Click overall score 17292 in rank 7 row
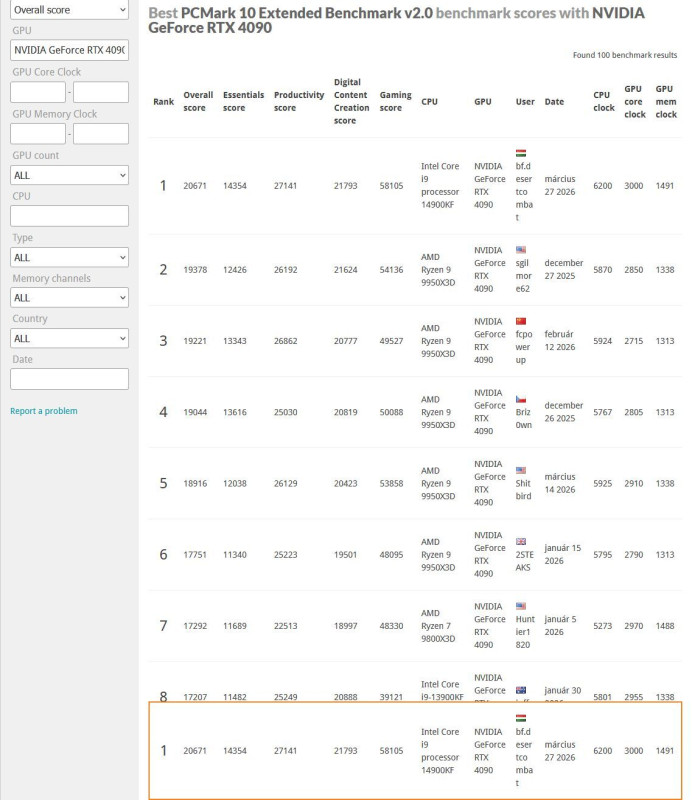This screenshot has height=800, width=692. coord(195,626)
